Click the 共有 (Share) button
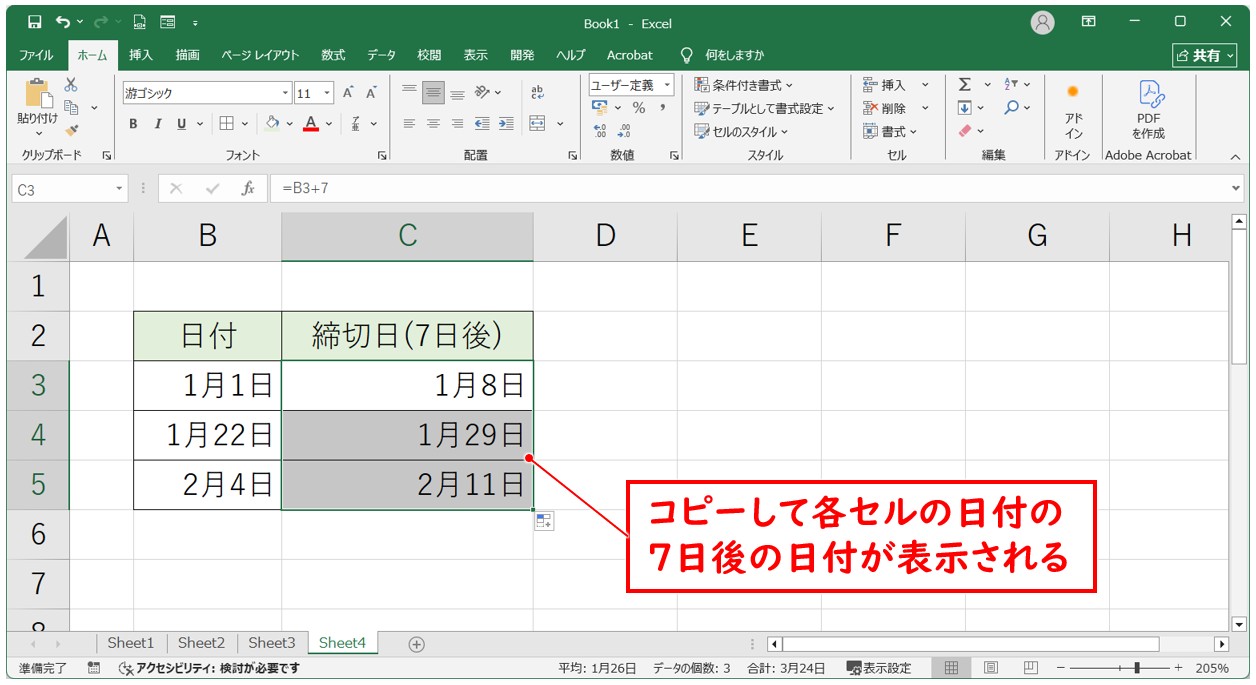This screenshot has width=1256, height=685. 1204,55
